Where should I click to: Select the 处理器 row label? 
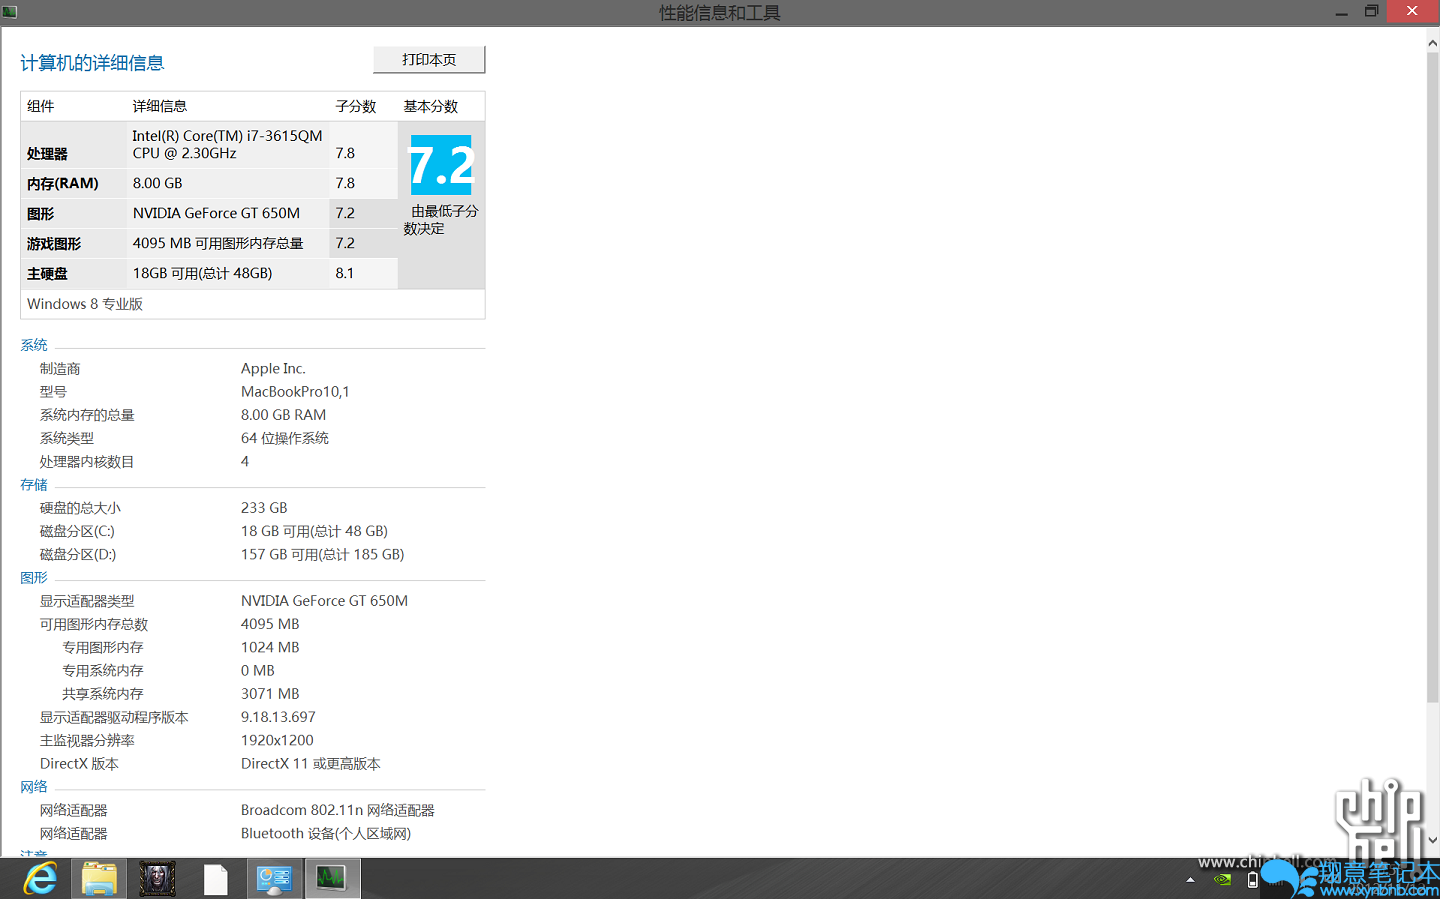pos(48,154)
